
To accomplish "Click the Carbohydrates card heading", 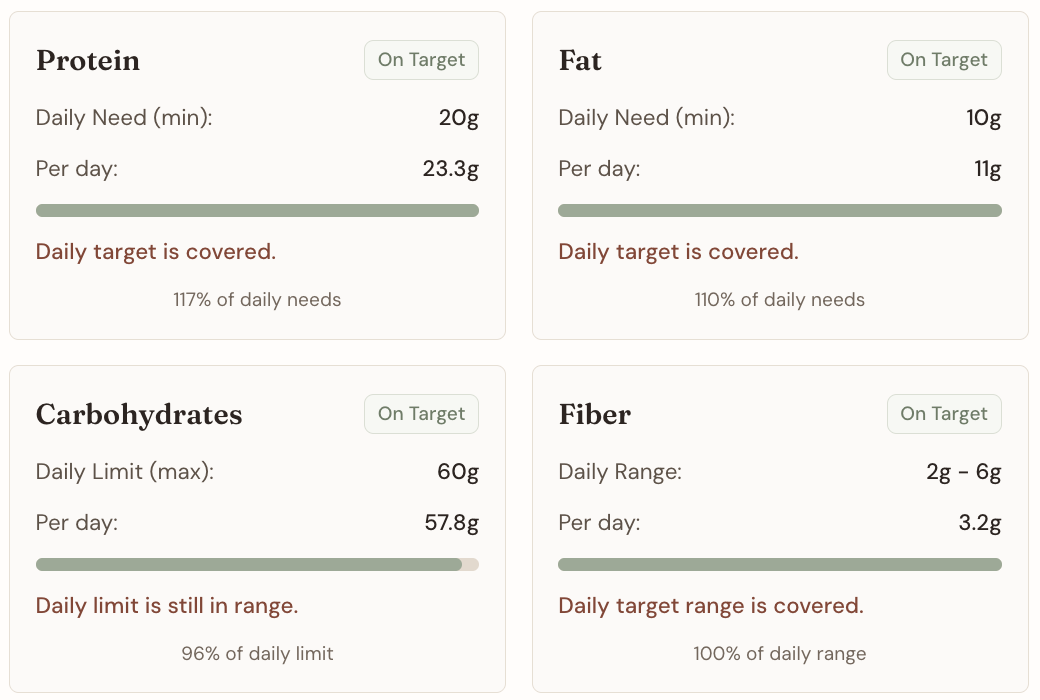I will (x=139, y=414).
